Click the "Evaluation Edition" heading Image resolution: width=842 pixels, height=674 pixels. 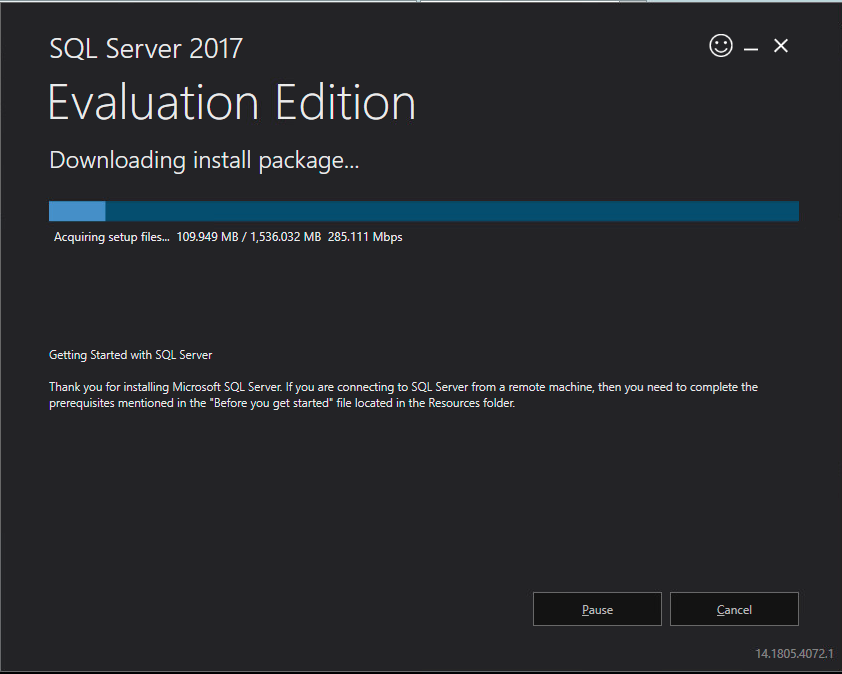click(x=231, y=103)
